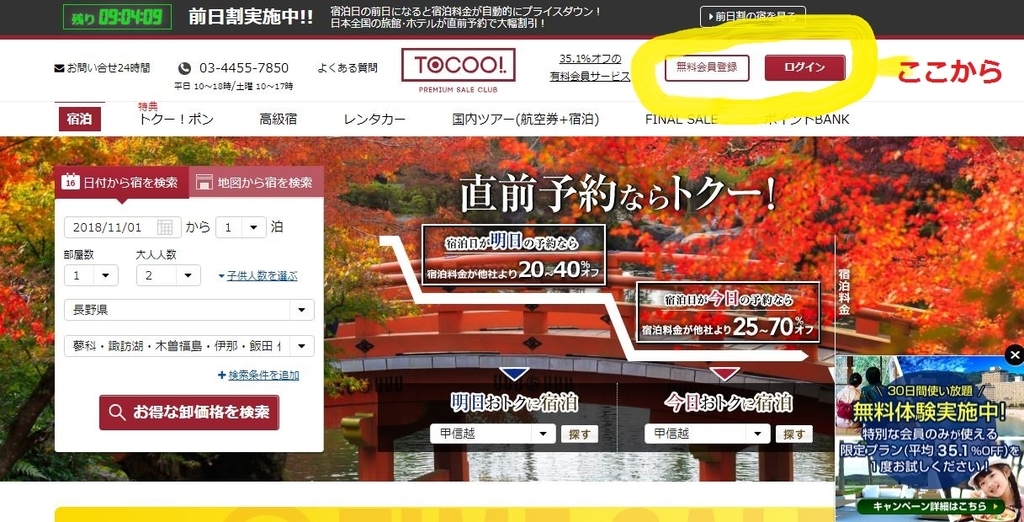Click the map icon on 地図から宿を検索 tab
Image resolution: width=1024 pixels, height=522 pixels.
204,182
